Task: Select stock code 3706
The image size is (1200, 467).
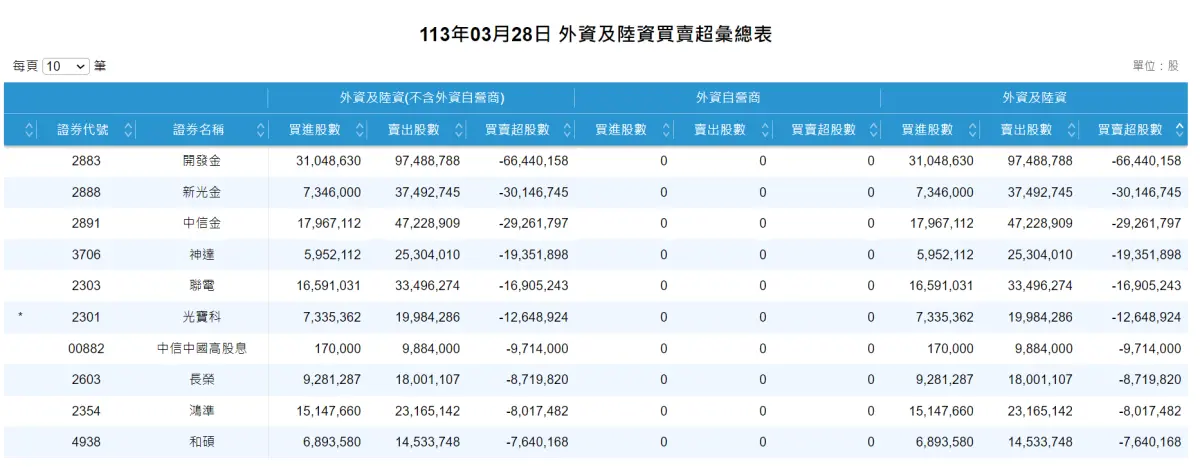Action: pyautogui.click(x=86, y=255)
